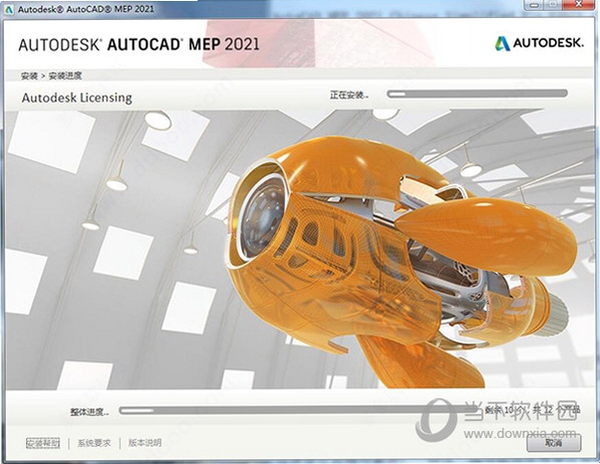The height and width of the screenshot is (464, 600).
Task: Click the 安装 > 安装进度 breadcrumb text
Action: pyautogui.click(x=51, y=76)
